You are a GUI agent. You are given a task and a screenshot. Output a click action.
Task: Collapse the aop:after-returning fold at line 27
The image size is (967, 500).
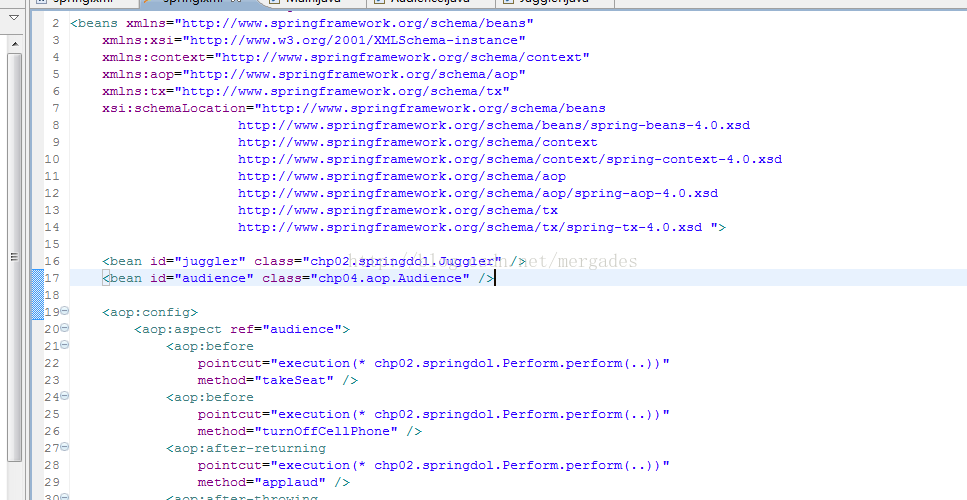(x=65, y=447)
